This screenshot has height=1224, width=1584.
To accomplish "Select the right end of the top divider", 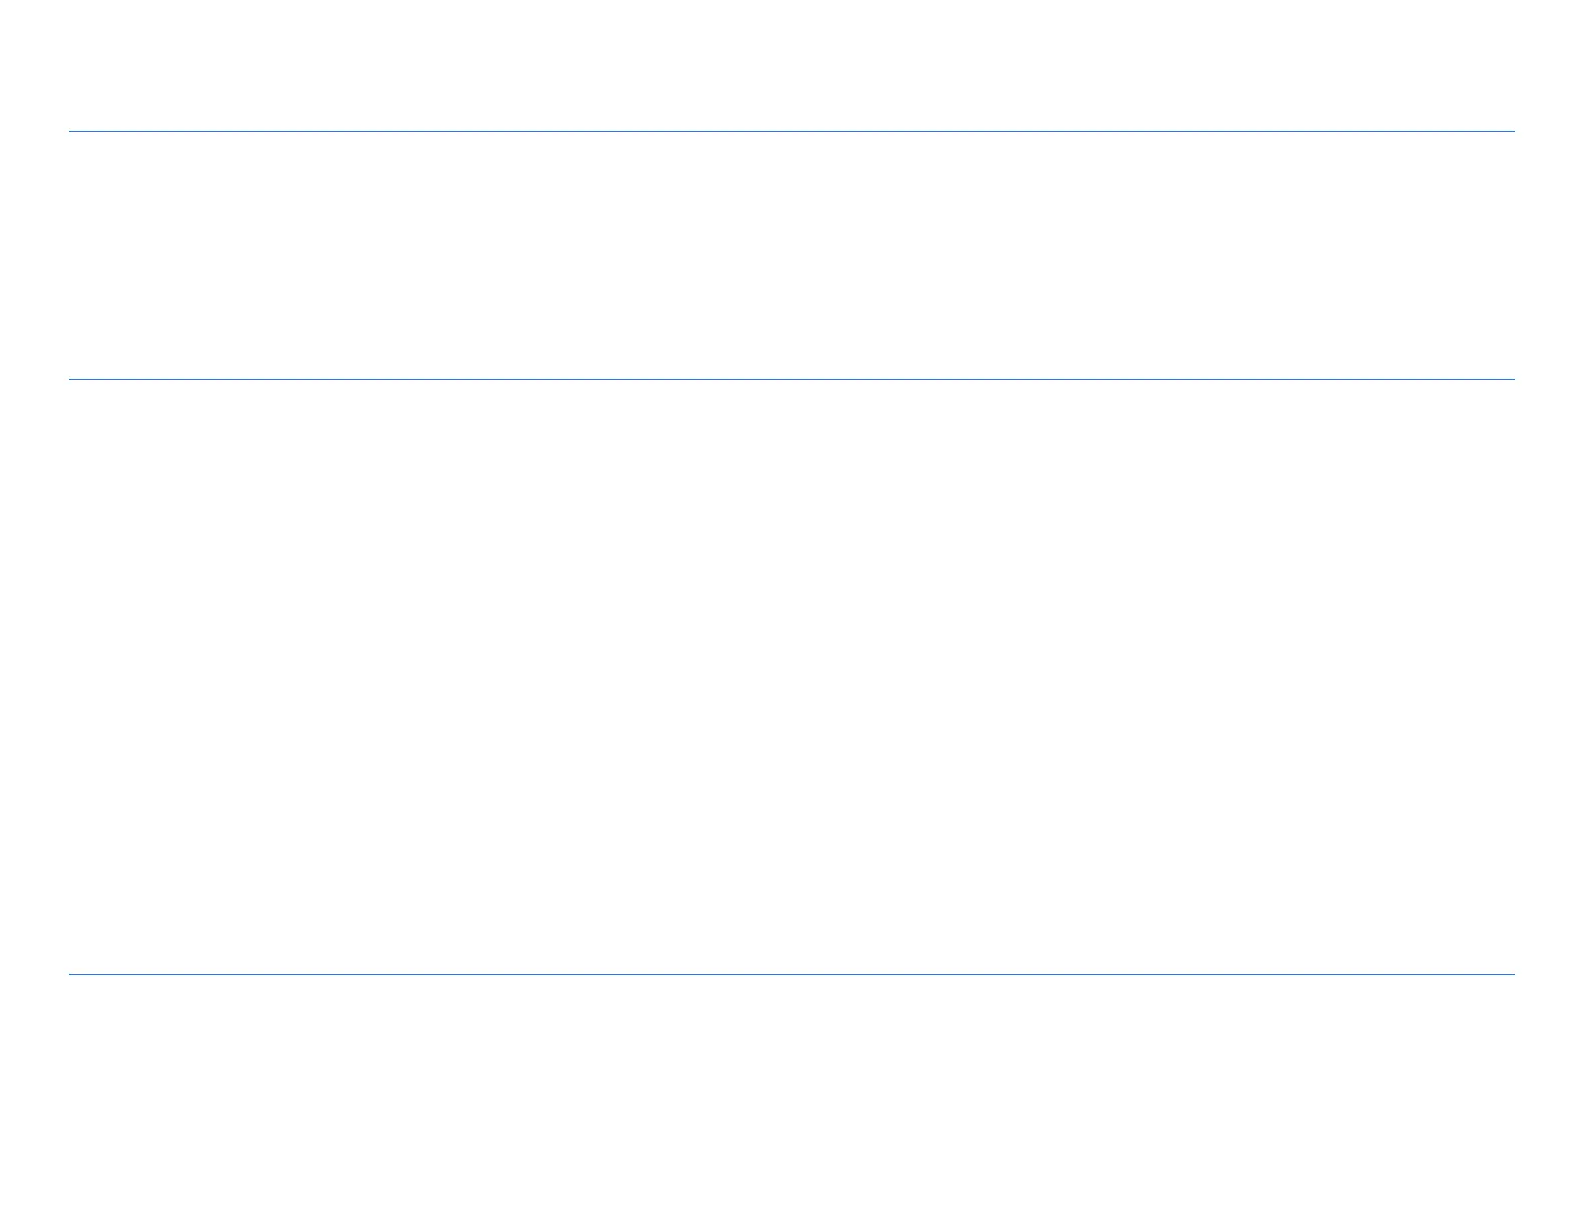I will tap(1513, 131).
